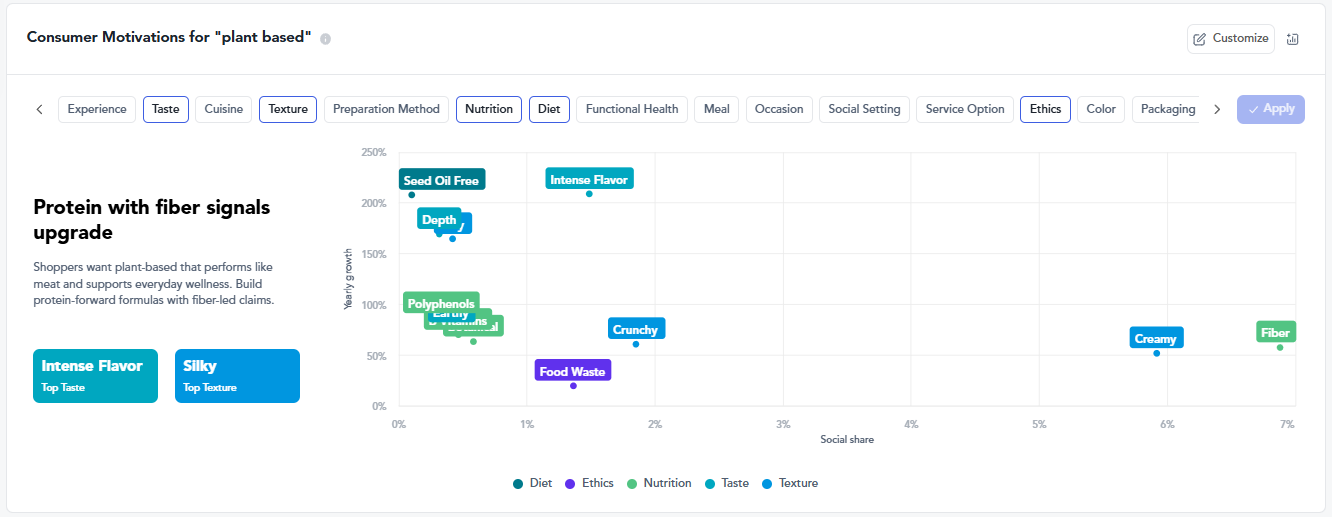Apply the selected category filters
The width and height of the screenshot is (1332, 517).
pos(1271,109)
